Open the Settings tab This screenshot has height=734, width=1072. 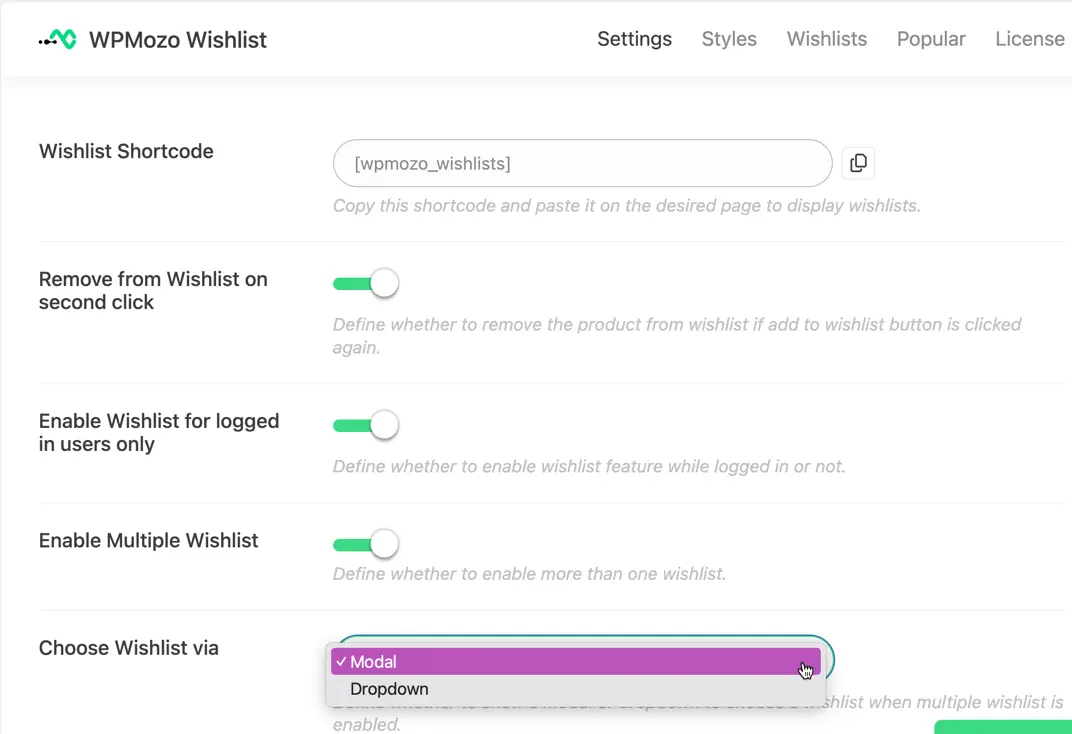point(634,39)
